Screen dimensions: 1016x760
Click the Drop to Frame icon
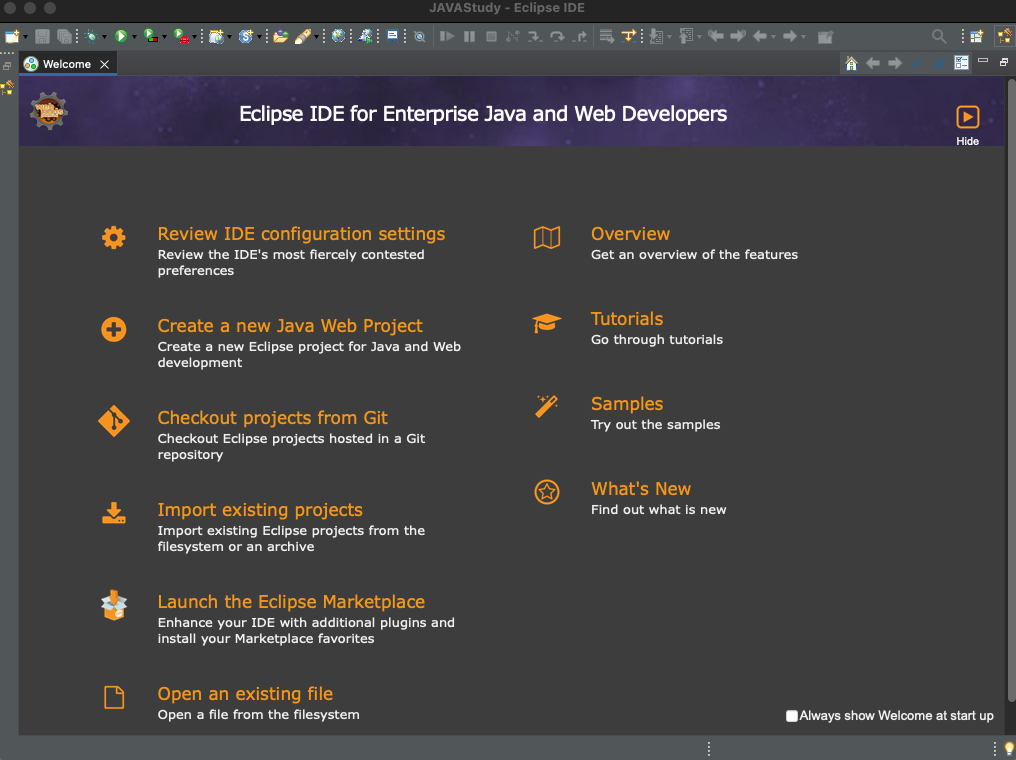coord(606,36)
